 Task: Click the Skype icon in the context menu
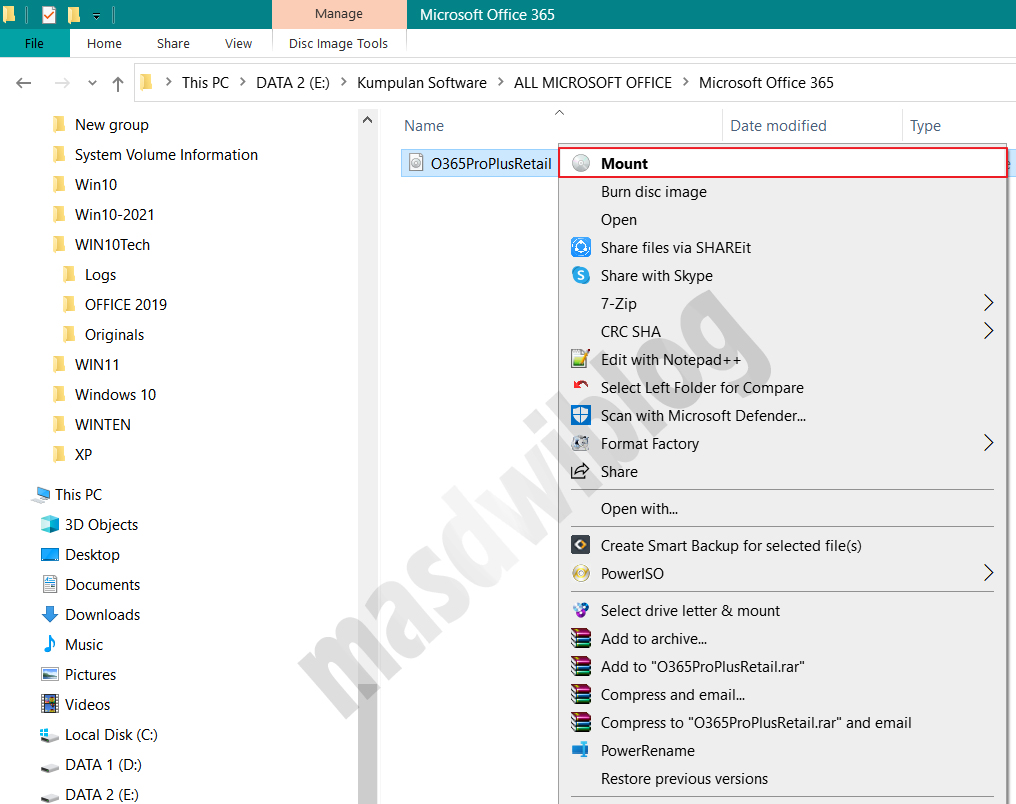click(581, 275)
